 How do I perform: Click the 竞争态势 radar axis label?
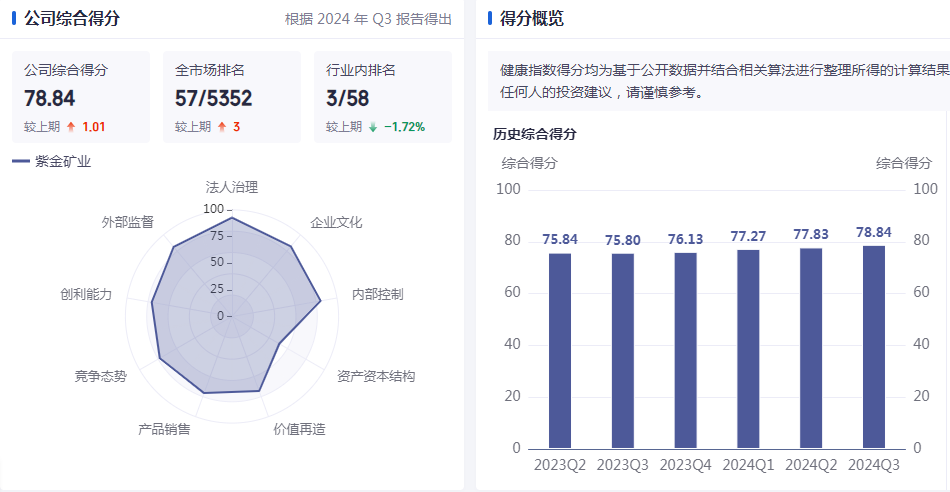(101, 376)
